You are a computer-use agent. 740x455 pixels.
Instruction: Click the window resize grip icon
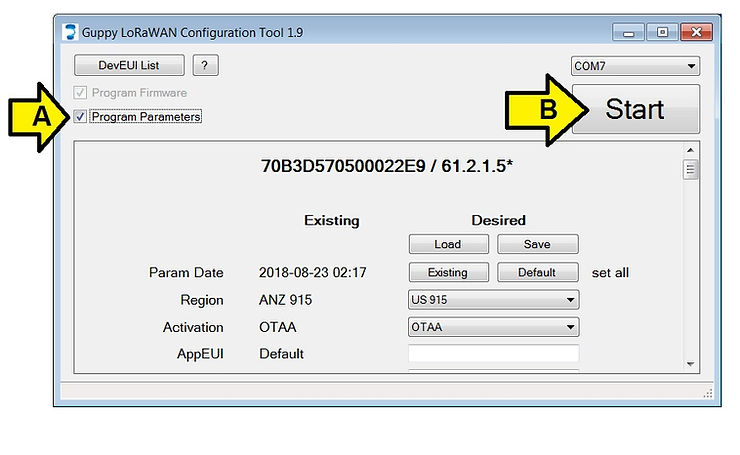707,393
